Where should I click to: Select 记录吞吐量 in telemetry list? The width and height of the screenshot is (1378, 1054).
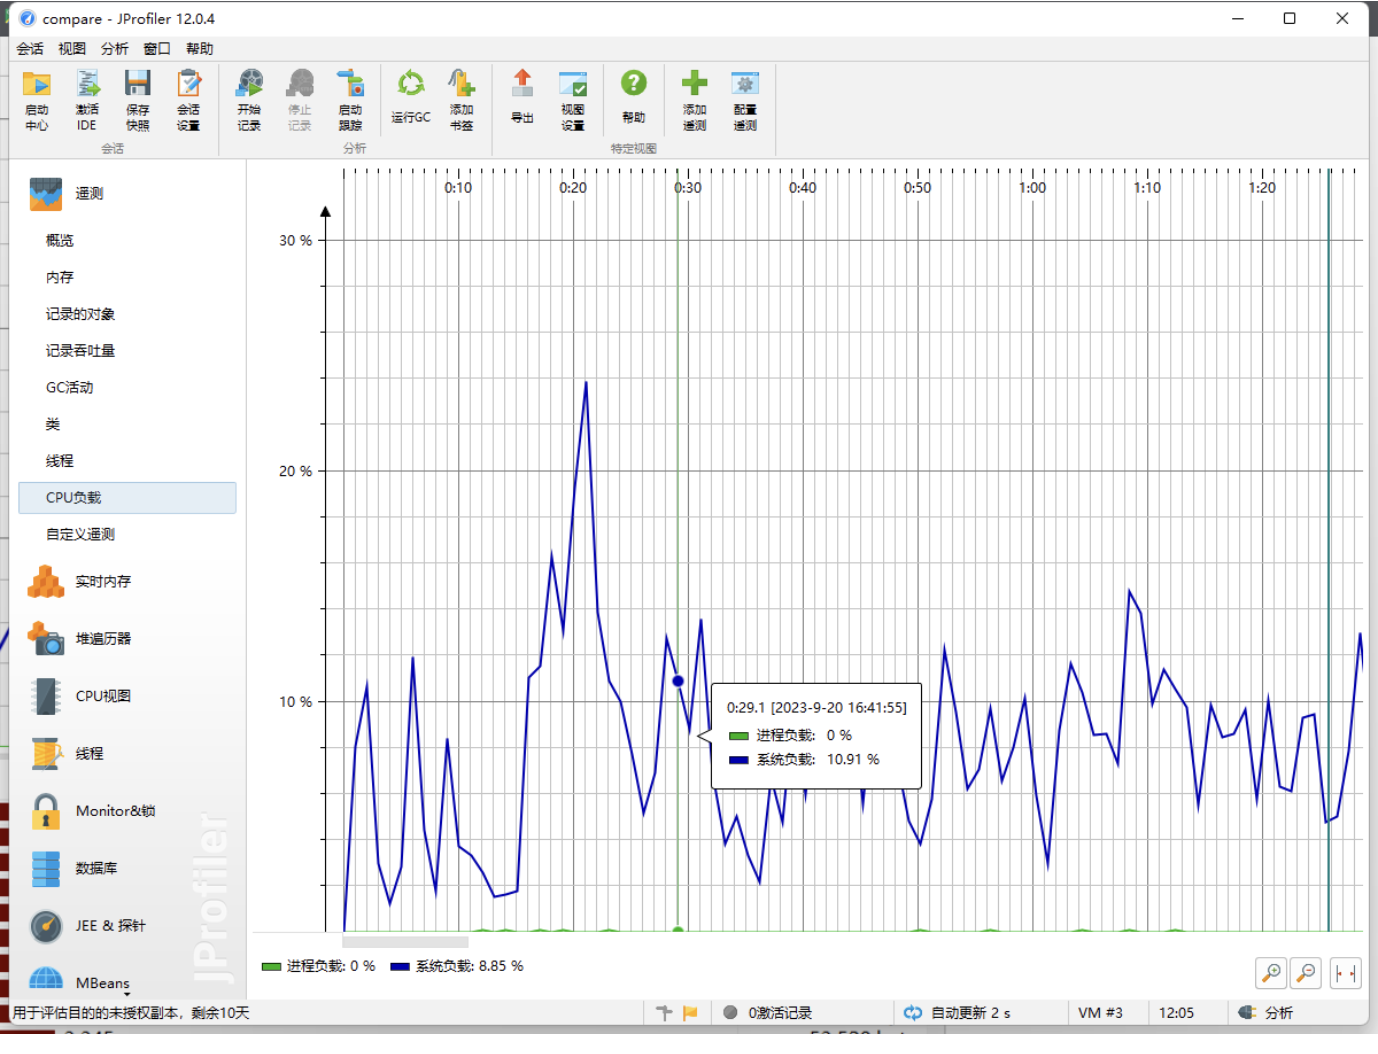[x=80, y=350]
